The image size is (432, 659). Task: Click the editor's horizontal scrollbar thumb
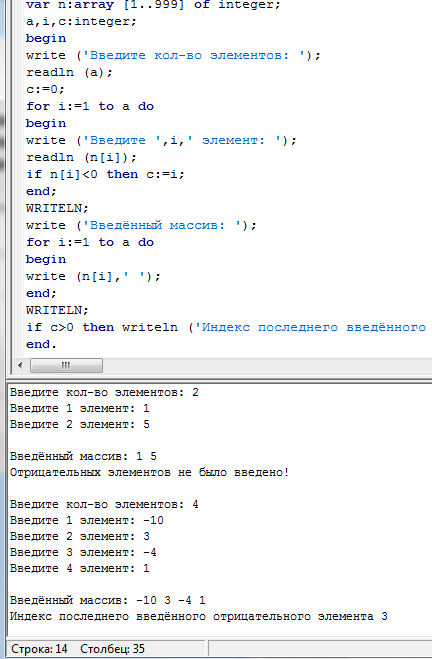click(x=66, y=365)
